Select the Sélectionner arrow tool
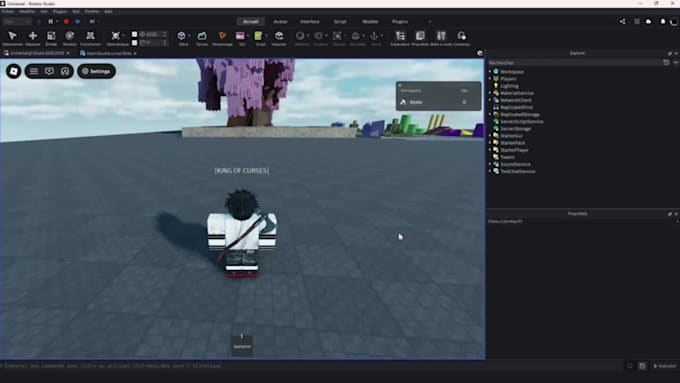Screen dimensions: 680x383 tap(12, 38)
